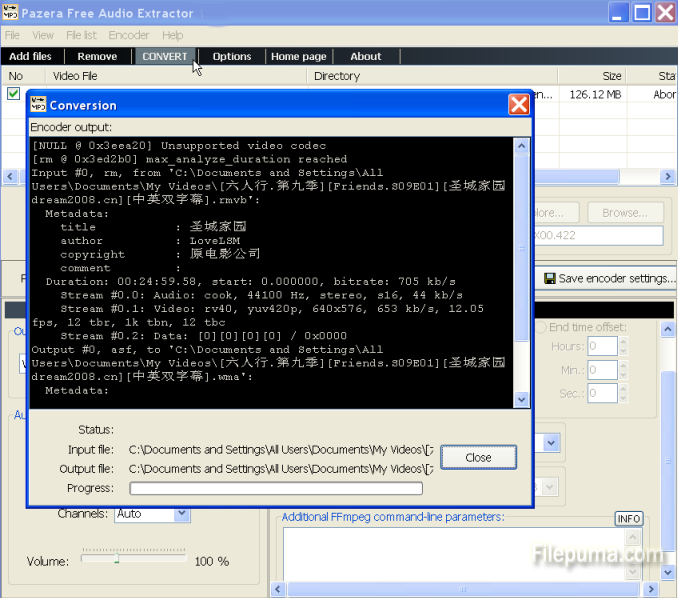Select the End time offset radio button
Screen dimensions: 678x598
pyautogui.click(x=542, y=327)
